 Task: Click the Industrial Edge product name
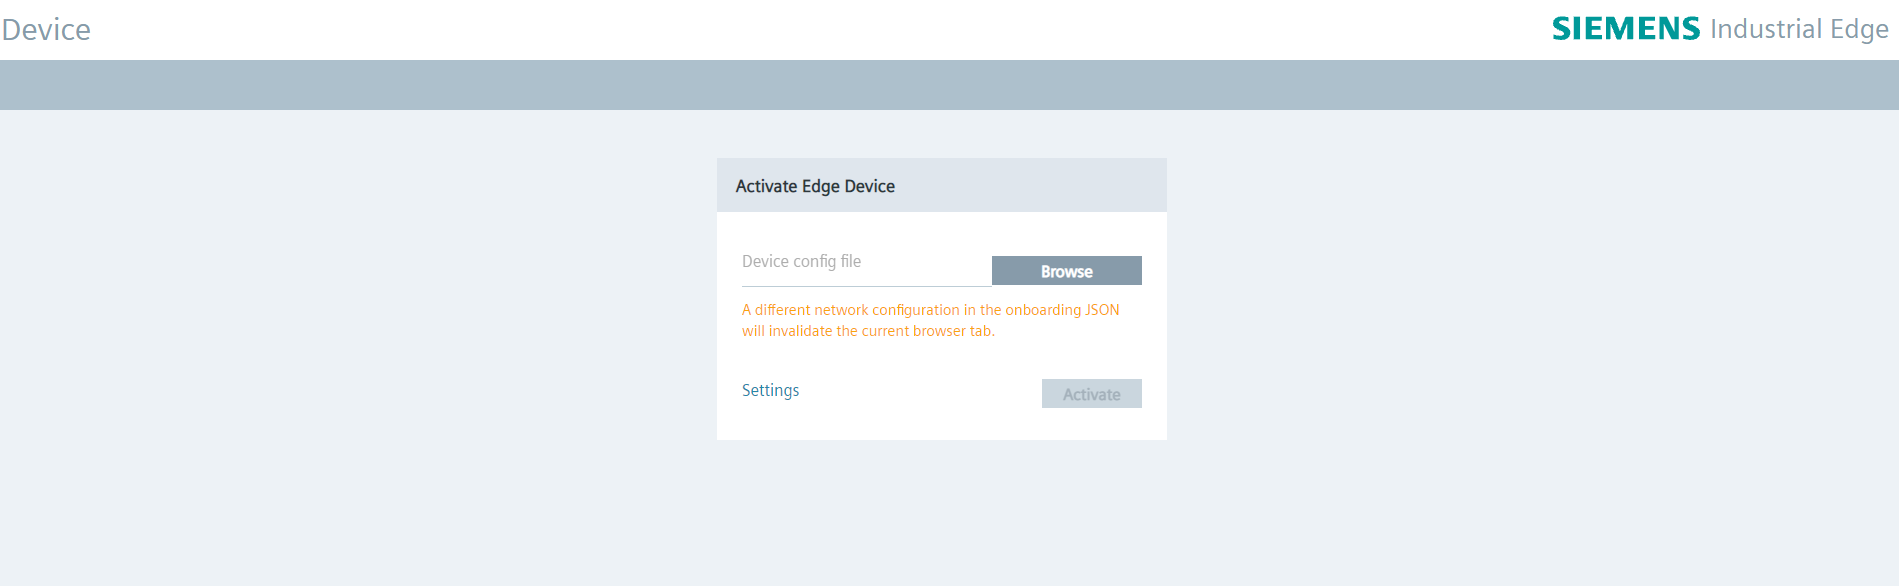coord(1798,29)
